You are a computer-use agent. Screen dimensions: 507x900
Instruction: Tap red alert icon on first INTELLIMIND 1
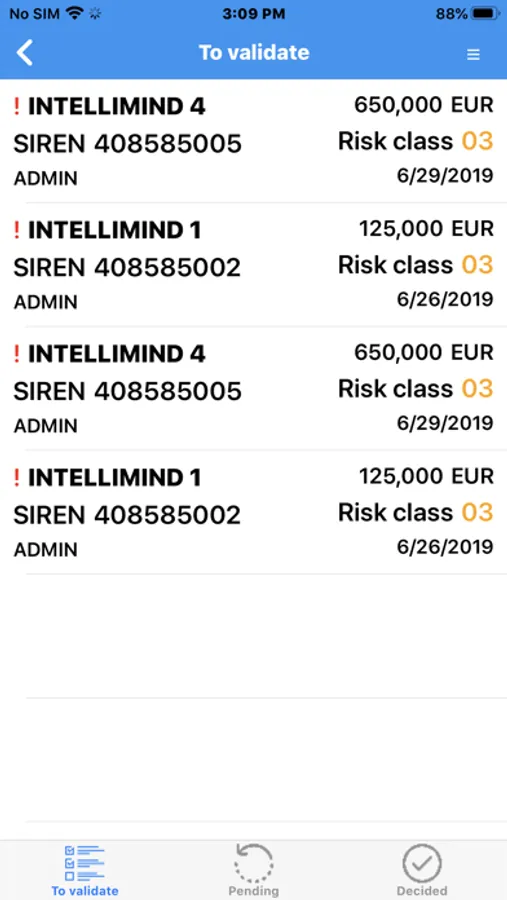pyautogui.click(x=17, y=230)
